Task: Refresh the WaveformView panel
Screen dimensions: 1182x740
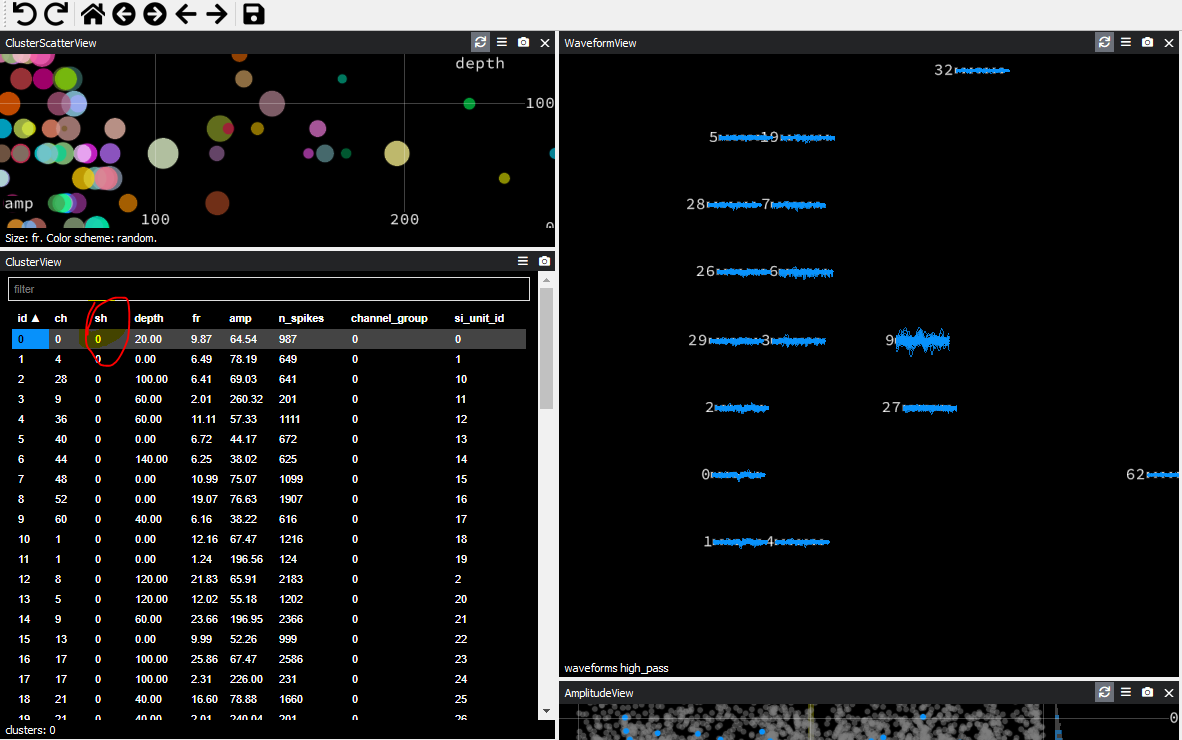Action: 1104,42
